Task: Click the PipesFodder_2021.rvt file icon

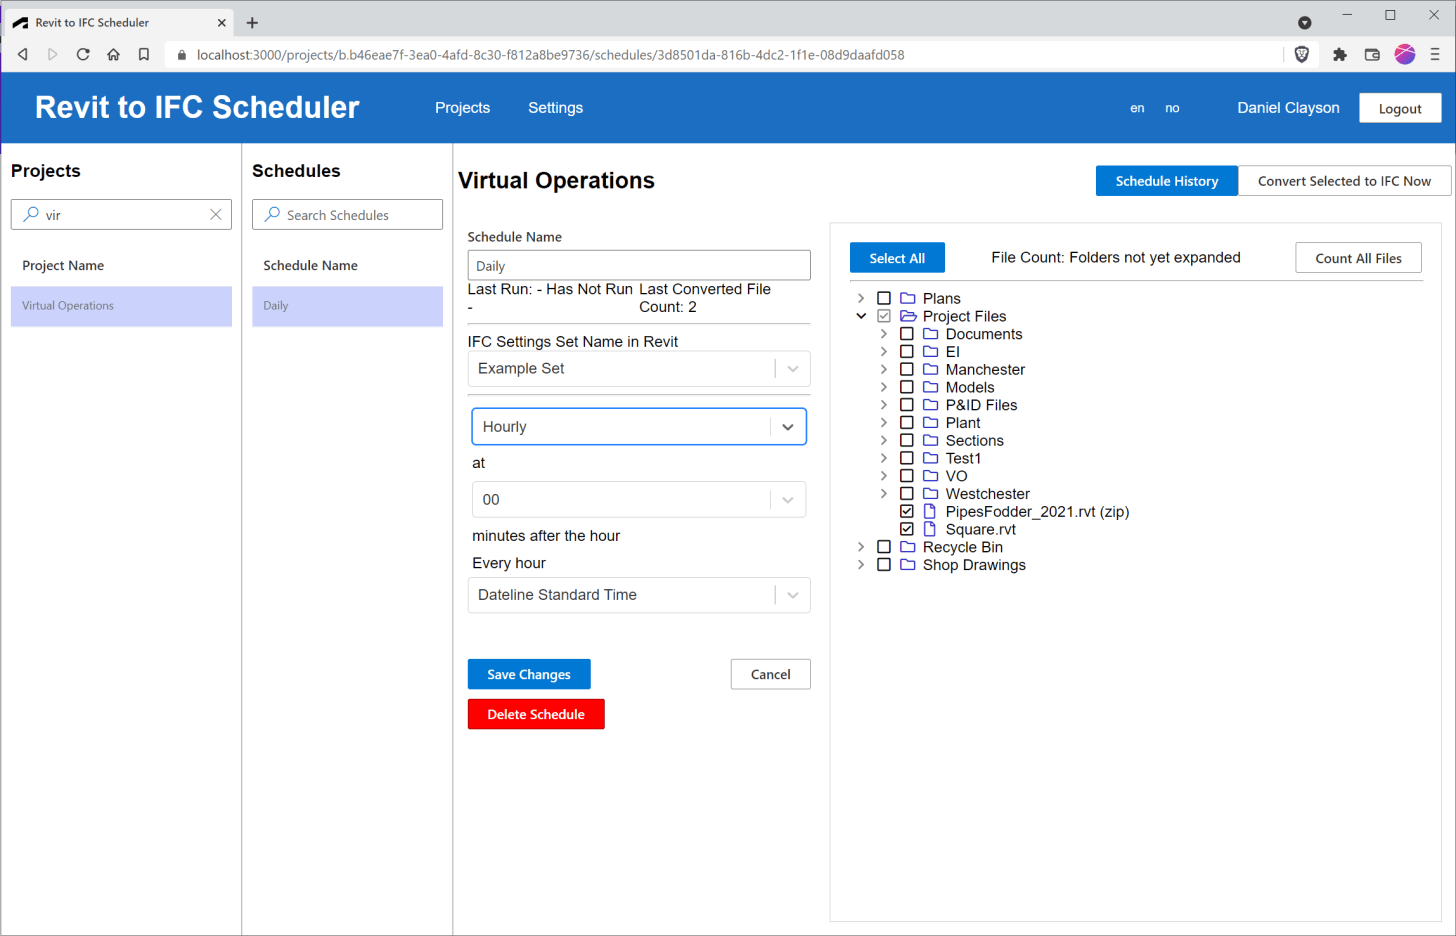Action: tap(930, 511)
